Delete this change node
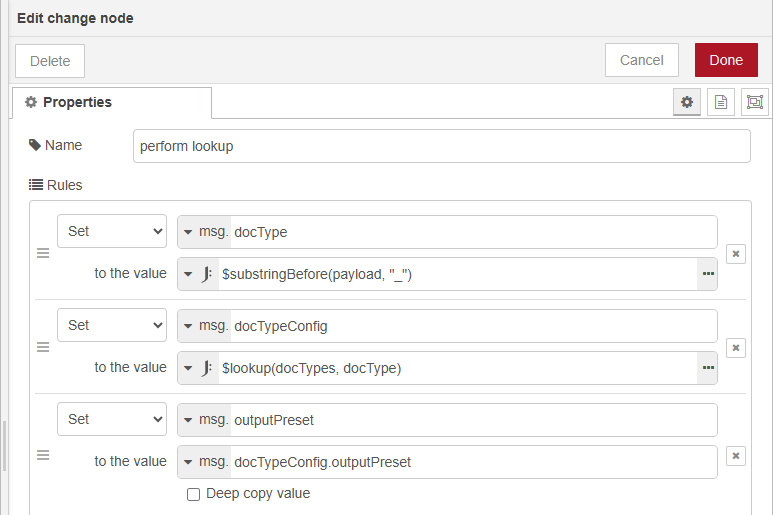The height and width of the screenshot is (515, 773). pyautogui.click(x=50, y=61)
